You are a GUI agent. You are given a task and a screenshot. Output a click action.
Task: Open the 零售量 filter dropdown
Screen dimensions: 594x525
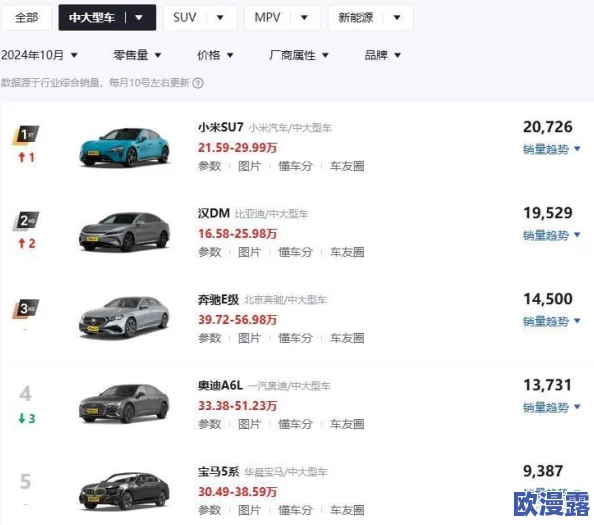coord(137,55)
